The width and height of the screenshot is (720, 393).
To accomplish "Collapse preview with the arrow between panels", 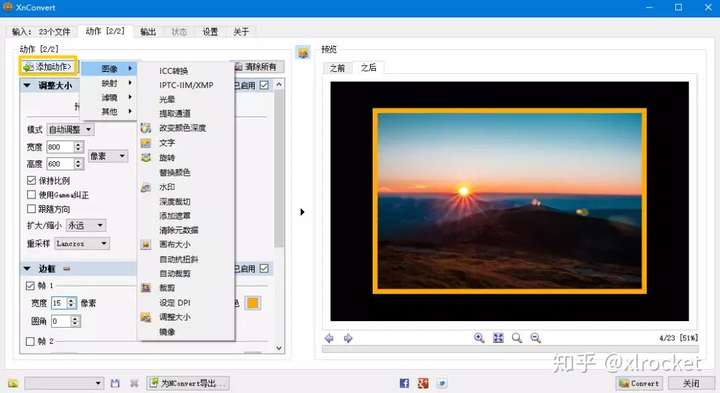I will click(302, 212).
